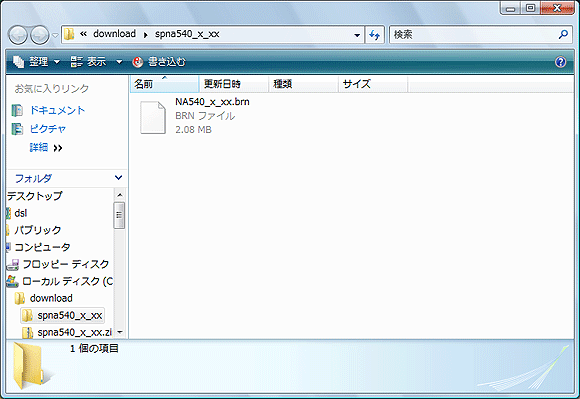The width and height of the screenshot is (580, 399).
Task: Open the 整理 (Organize) menu
Action: tap(36, 62)
